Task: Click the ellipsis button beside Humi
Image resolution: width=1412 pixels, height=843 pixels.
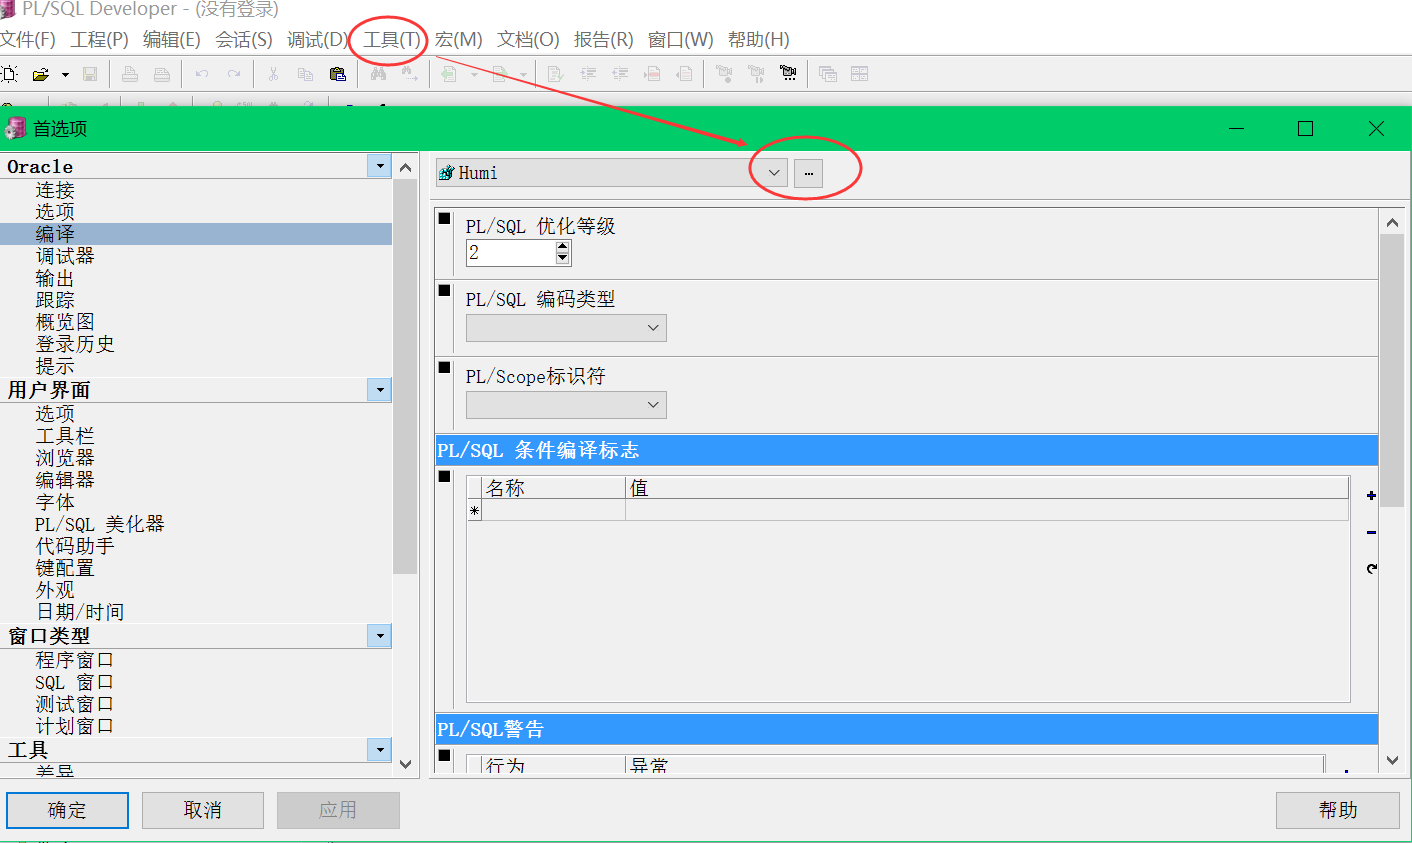Action: pyautogui.click(x=808, y=173)
